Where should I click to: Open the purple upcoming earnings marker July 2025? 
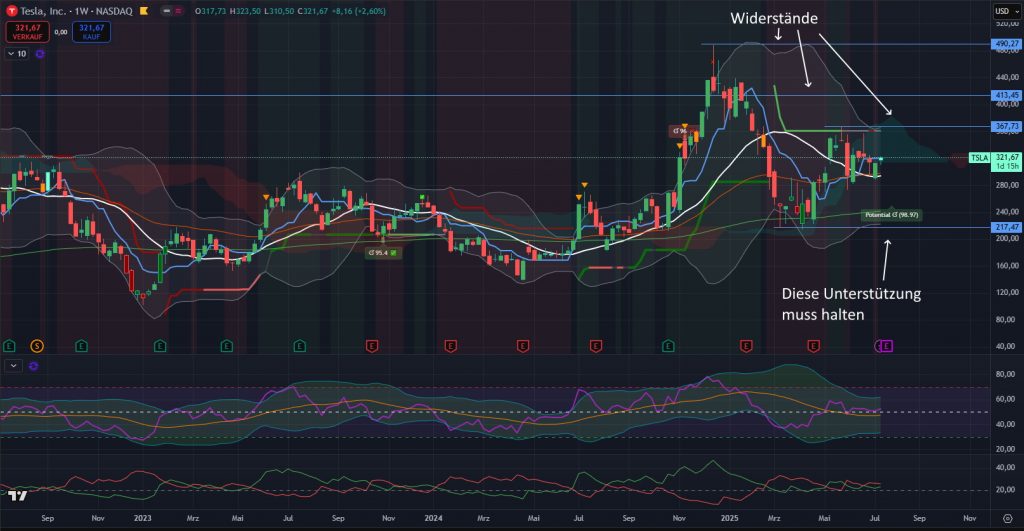point(887,346)
